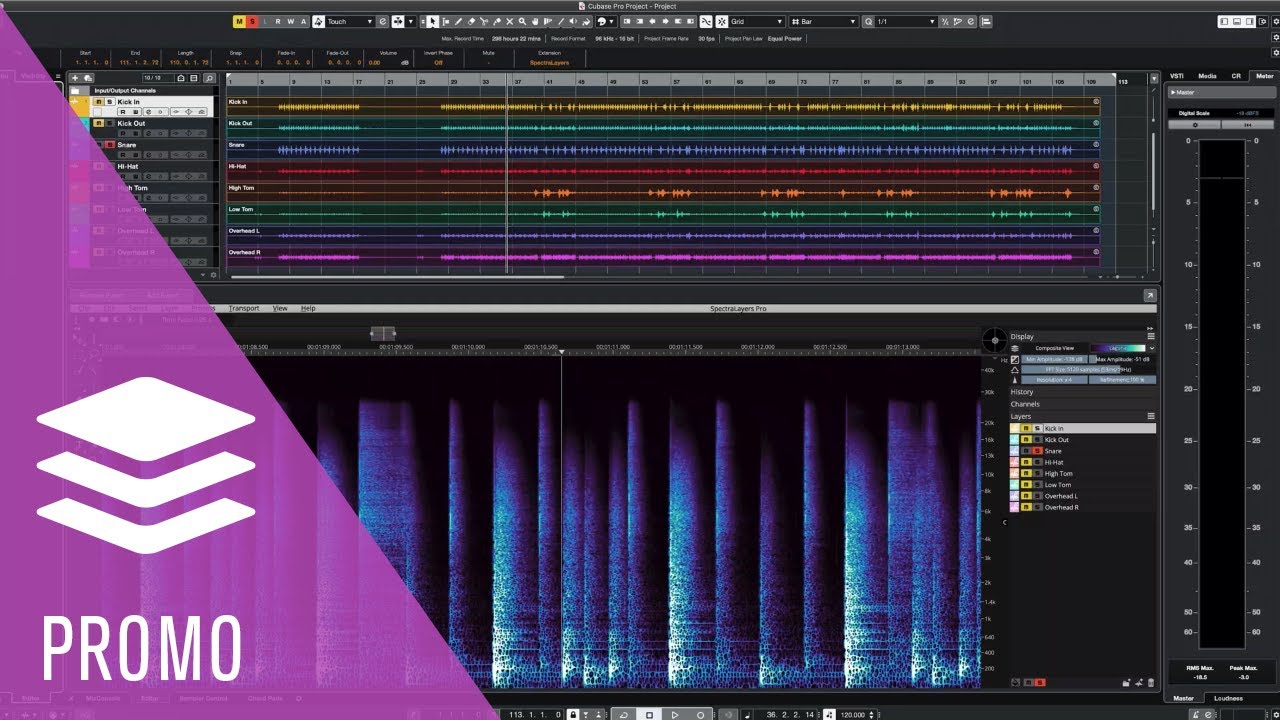Click the SpectraLayers 3D view navigator
This screenshot has height=720, width=1280.
(x=993, y=340)
